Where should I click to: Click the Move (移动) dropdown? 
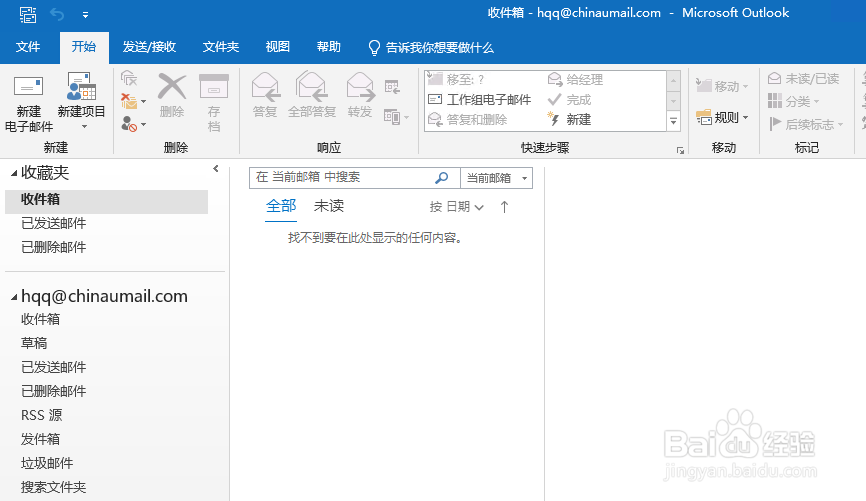[x=722, y=86]
